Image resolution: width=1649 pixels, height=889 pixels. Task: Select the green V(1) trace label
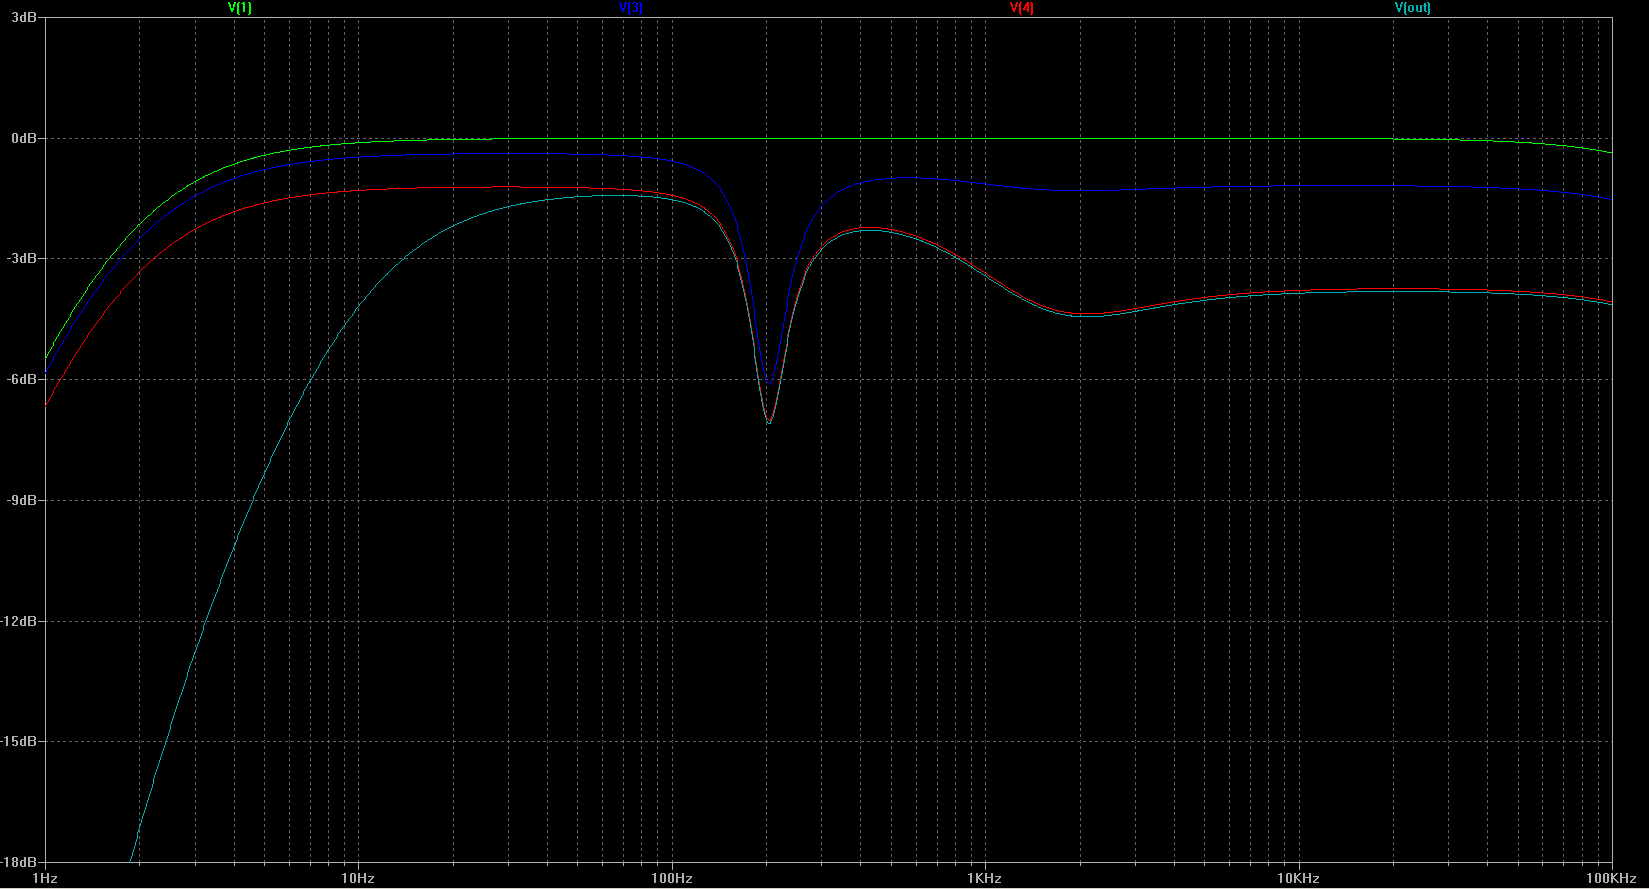[240, 8]
